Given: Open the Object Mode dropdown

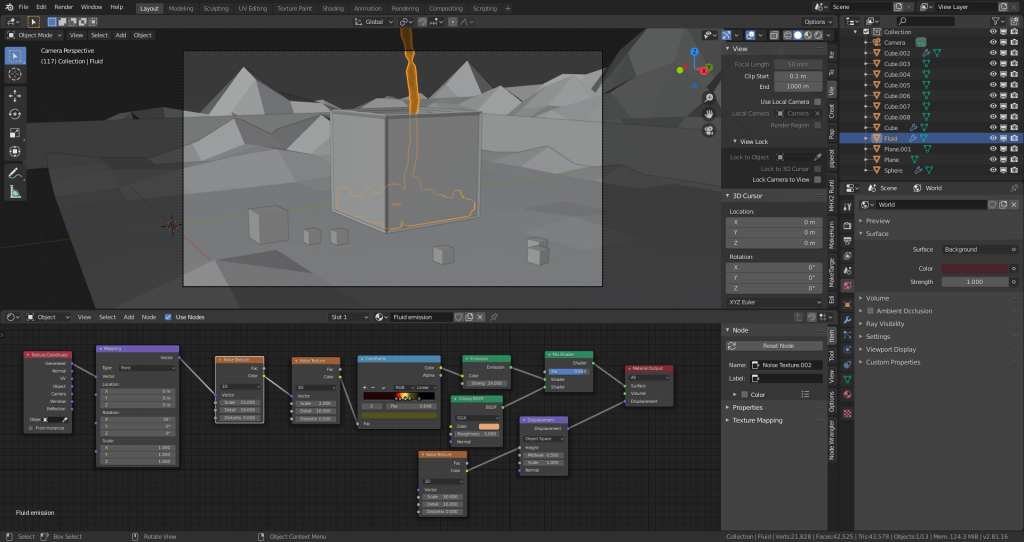Looking at the screenshot, I should point(35,35).
